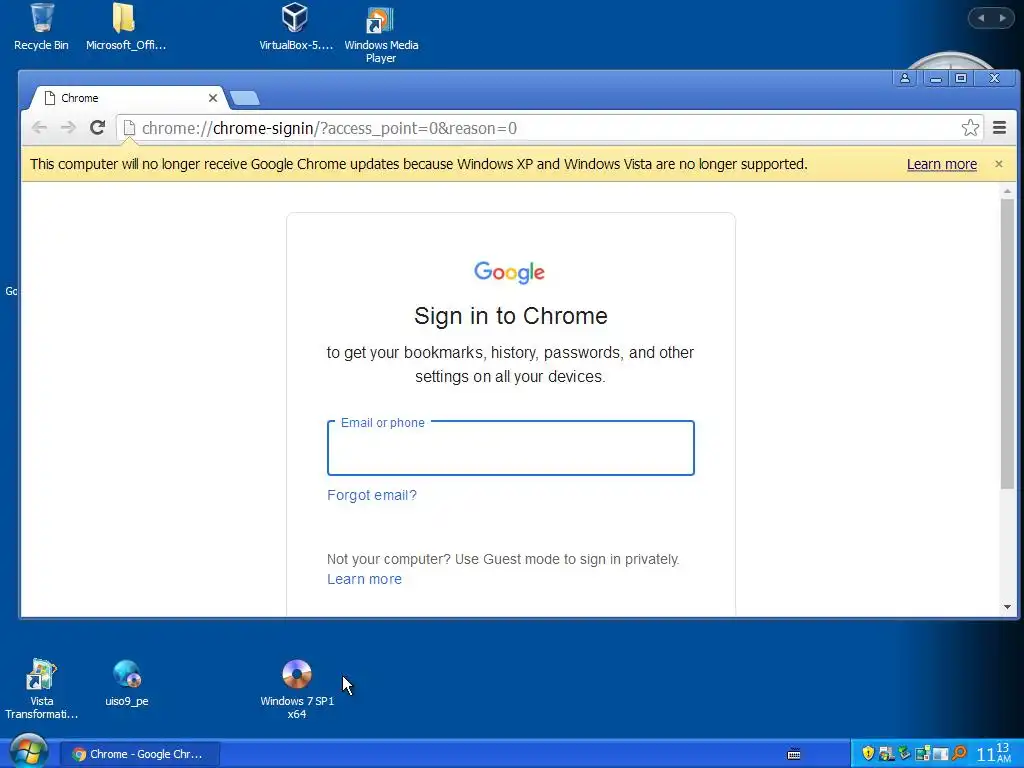The height and width of the screenshot is (768, 1024).
Task: Click the scrollbar up arrow
Action: (x=1007, y=191)
